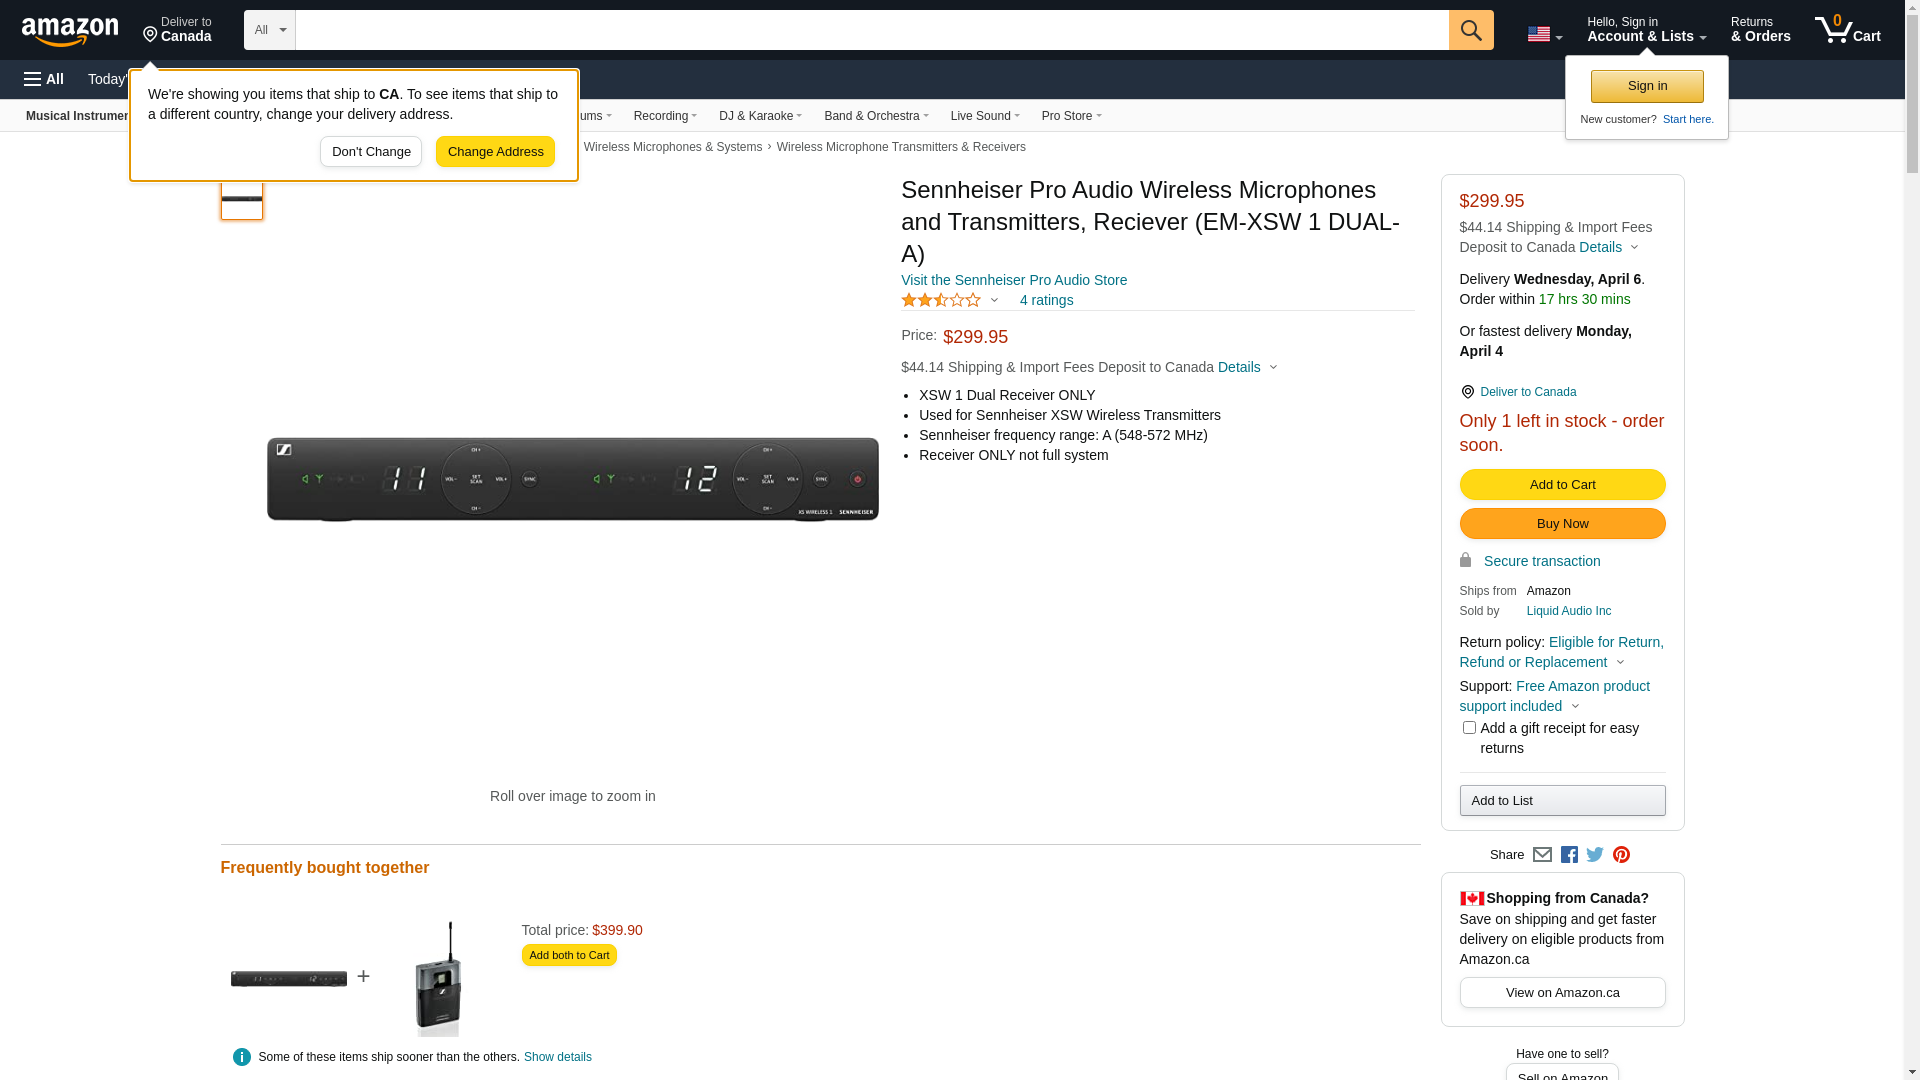Expand the star ratings breakdown
Screen dimensions: 1920x1080
(x=950, y=300)
